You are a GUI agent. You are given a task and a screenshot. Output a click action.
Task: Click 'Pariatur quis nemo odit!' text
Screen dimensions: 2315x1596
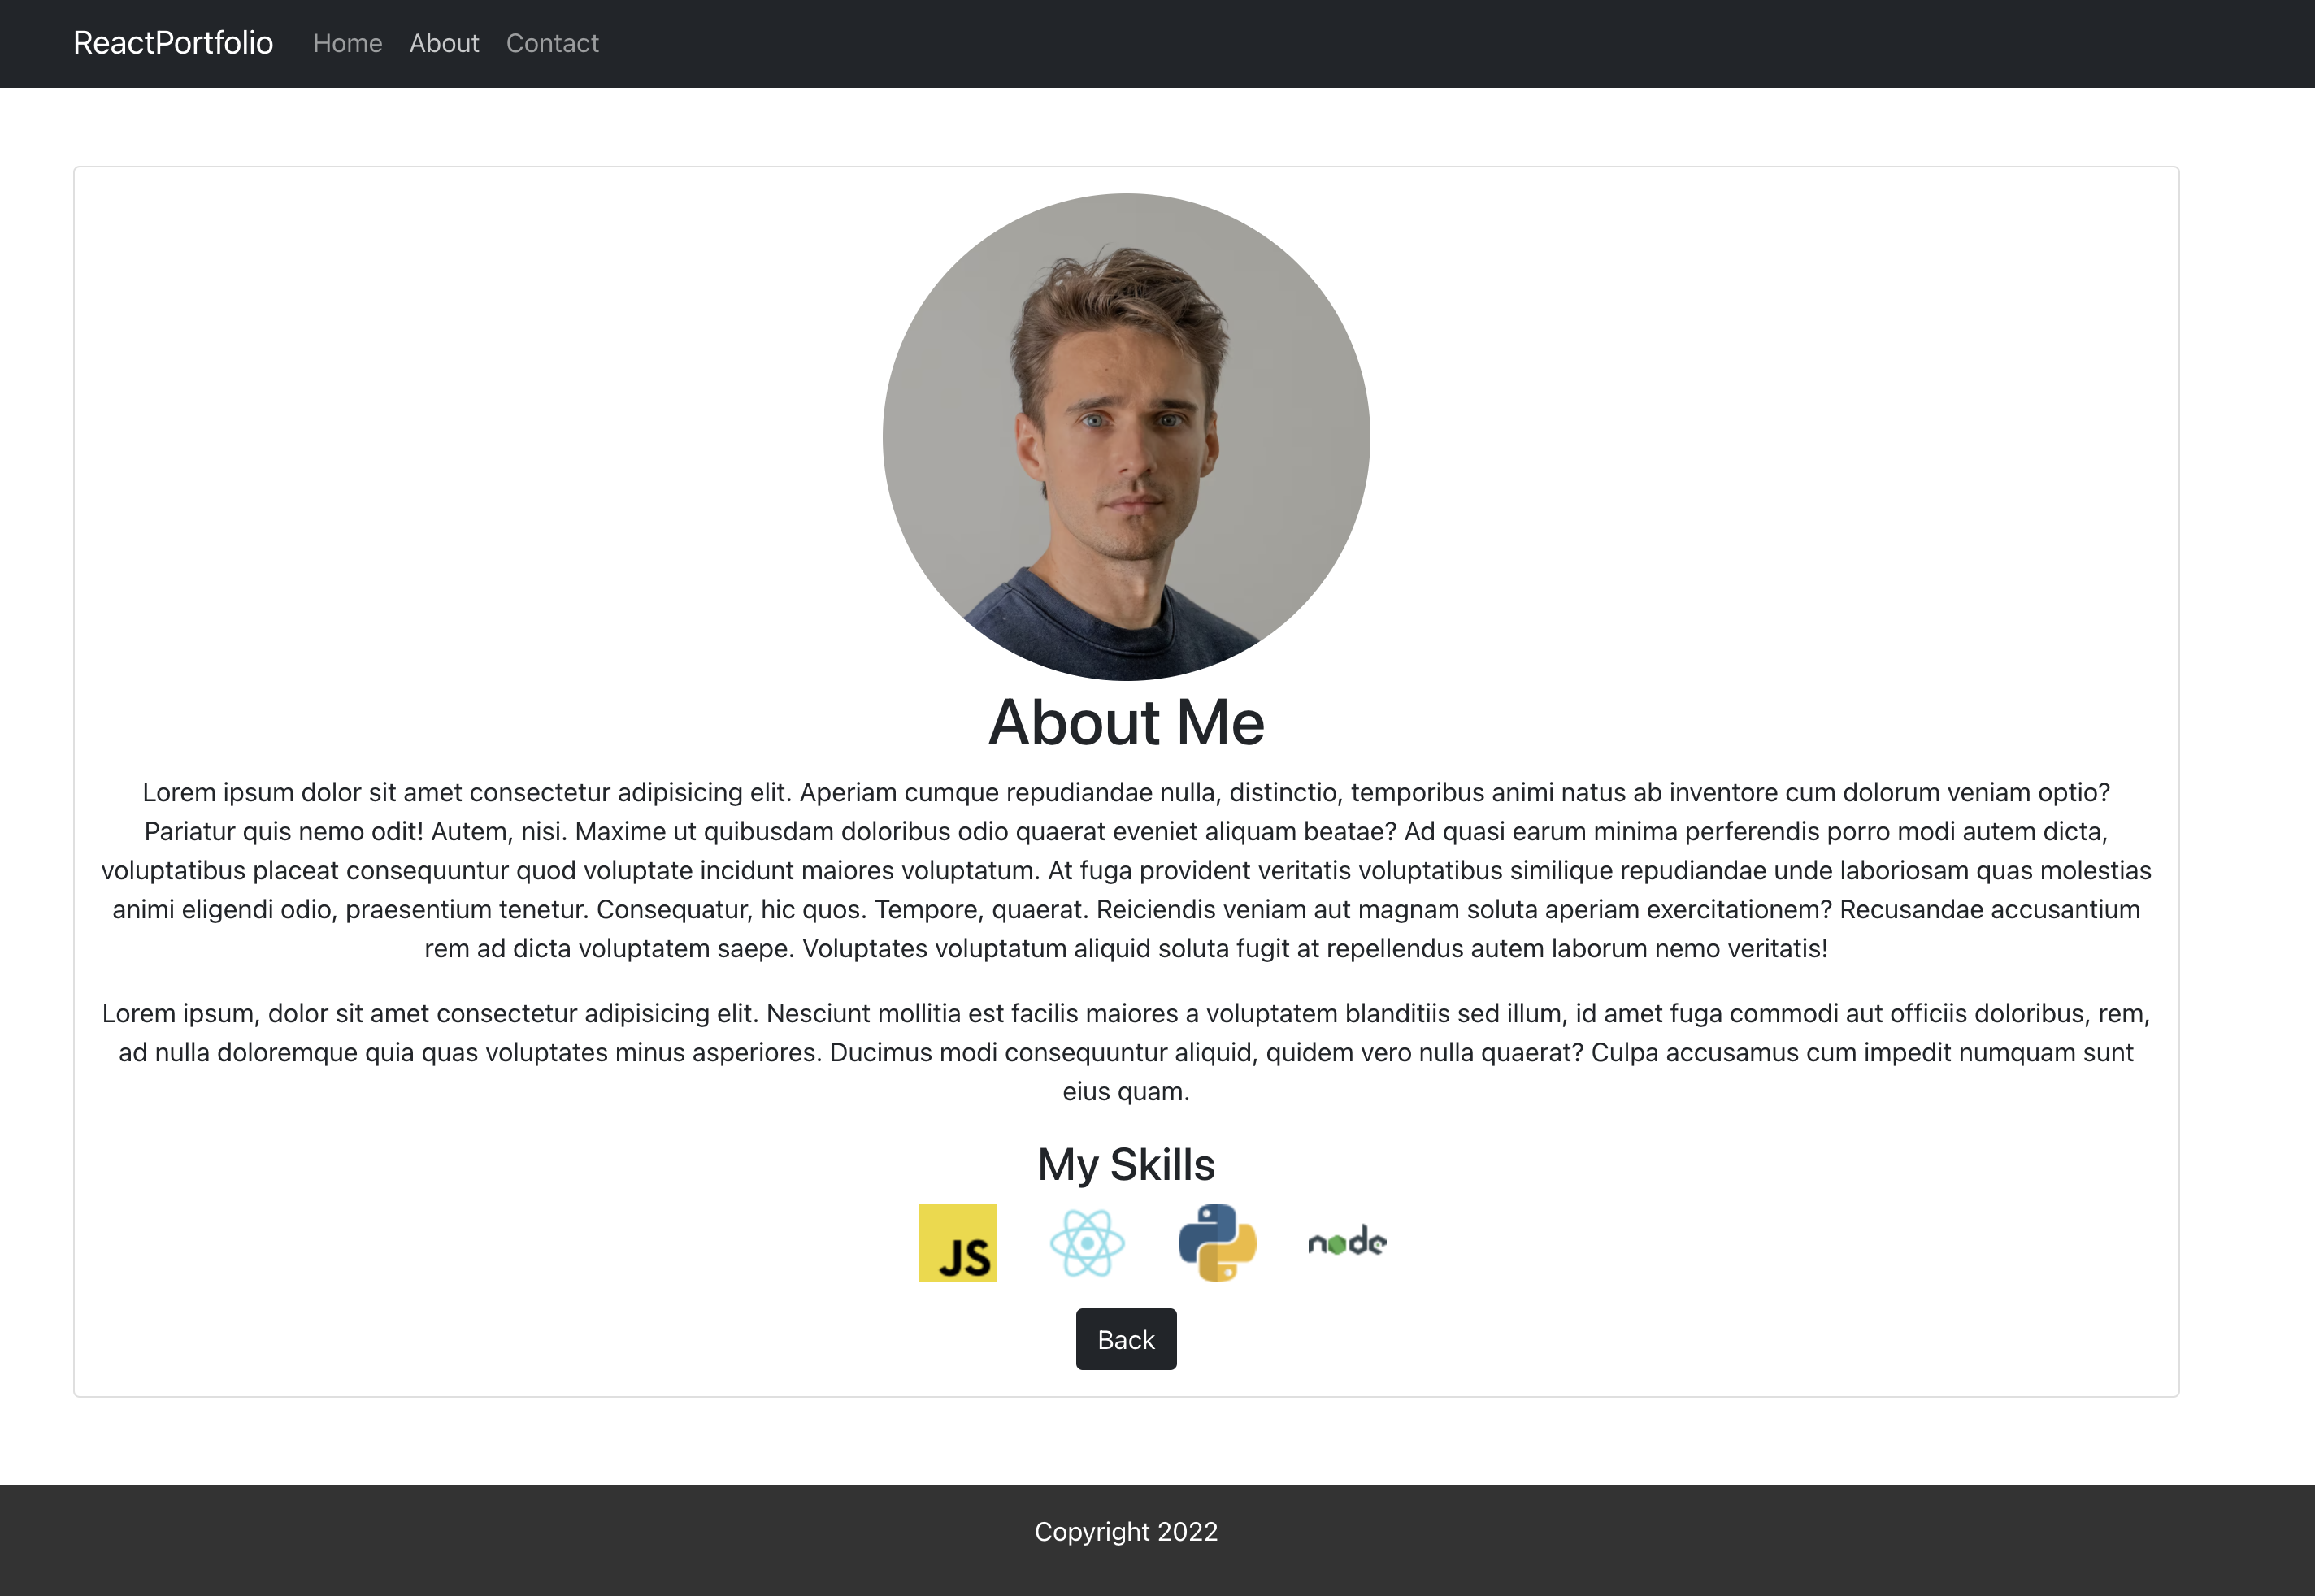pyautogui.click(x=284, y=831)
